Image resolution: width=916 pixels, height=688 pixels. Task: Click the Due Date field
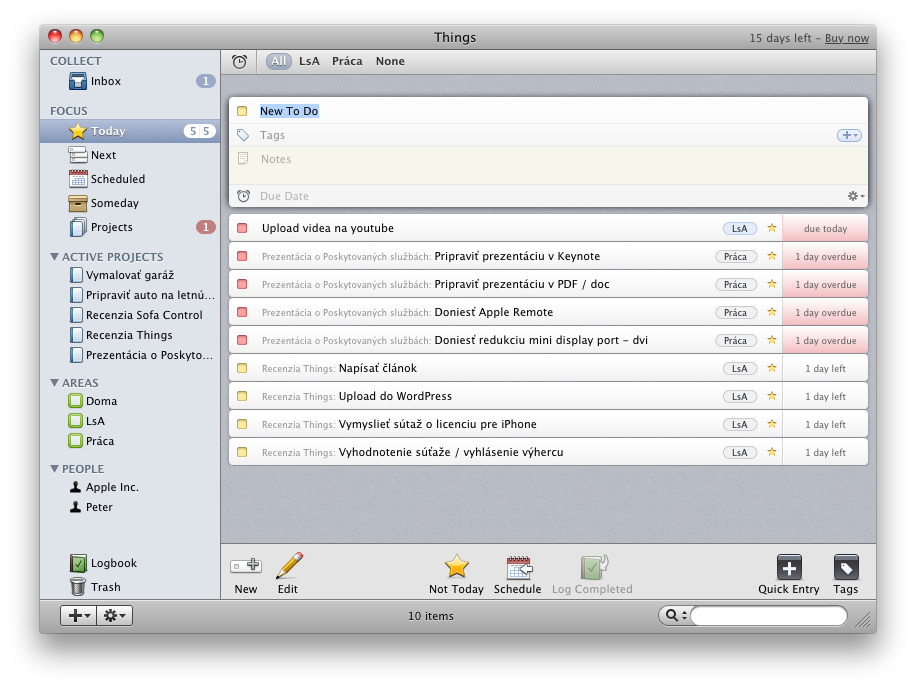548,196
